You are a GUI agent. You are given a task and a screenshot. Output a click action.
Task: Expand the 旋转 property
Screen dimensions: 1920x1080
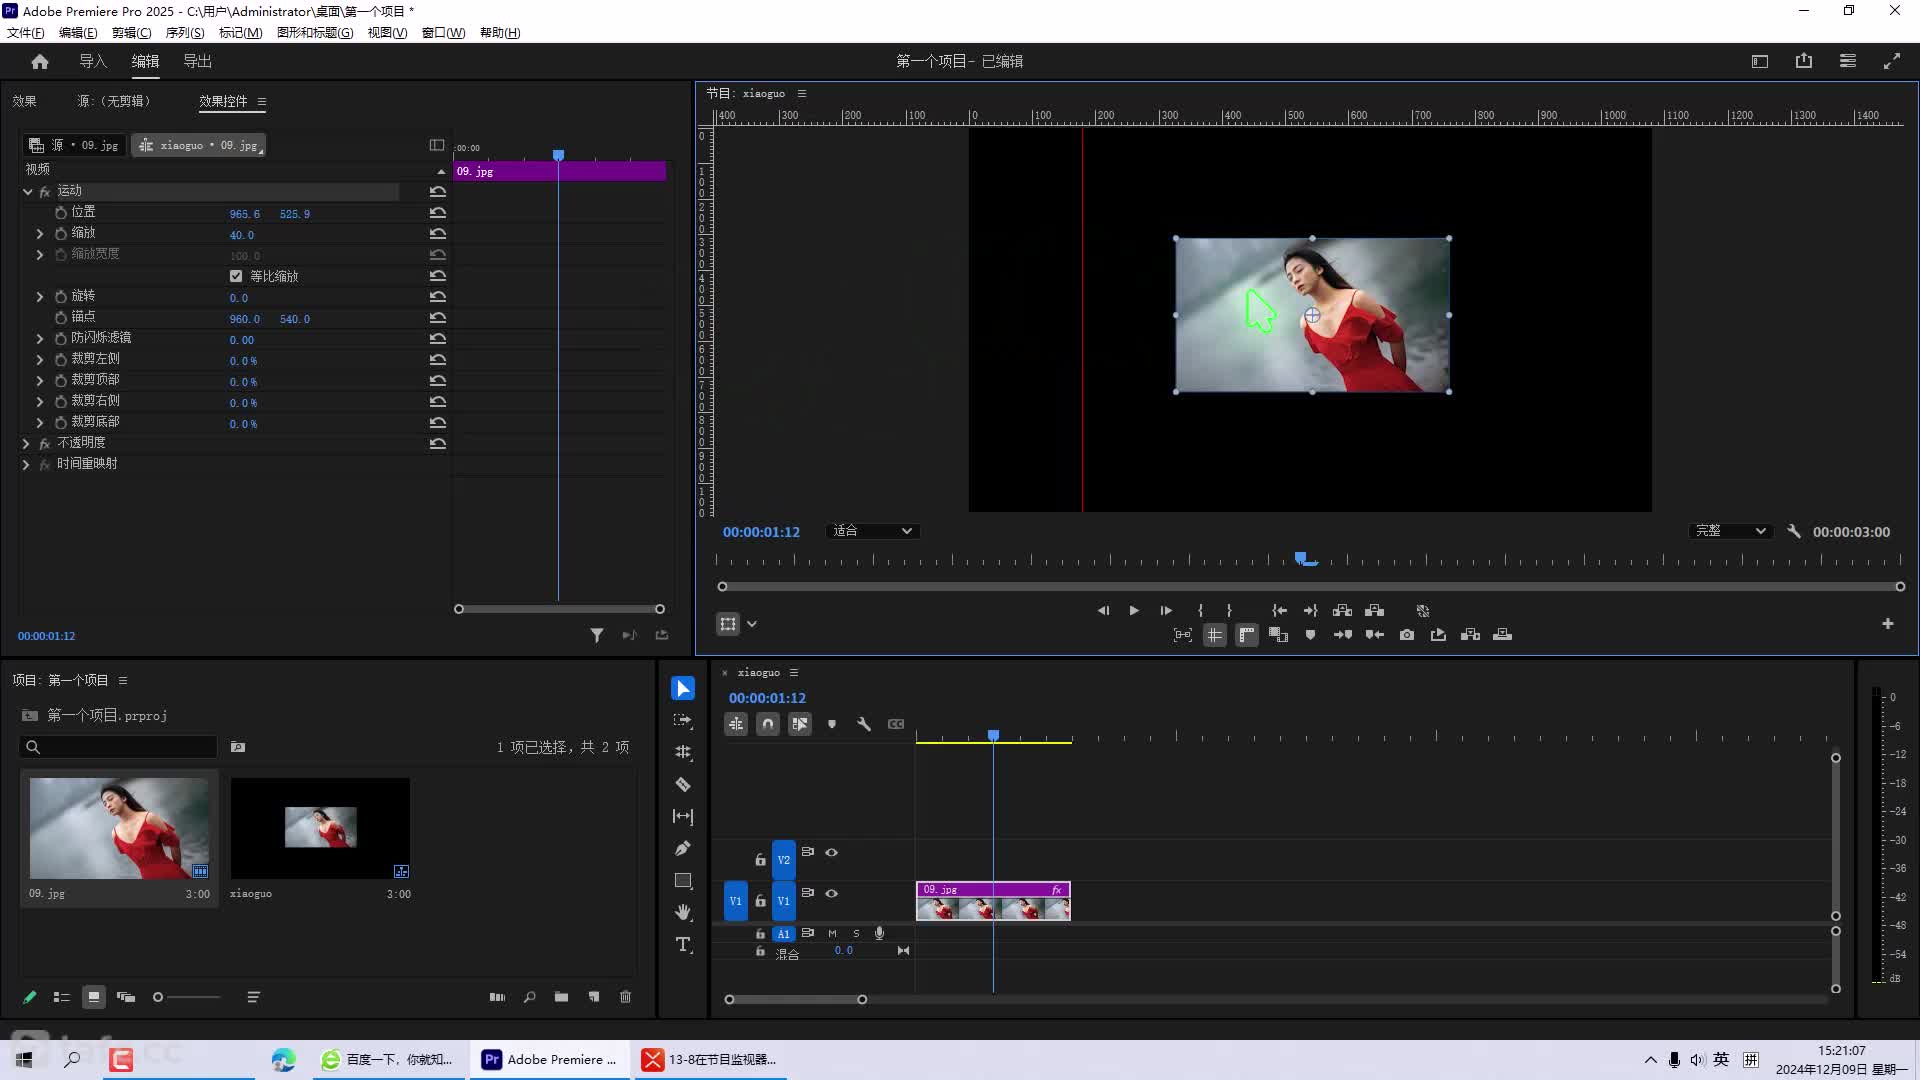[40, 297]
